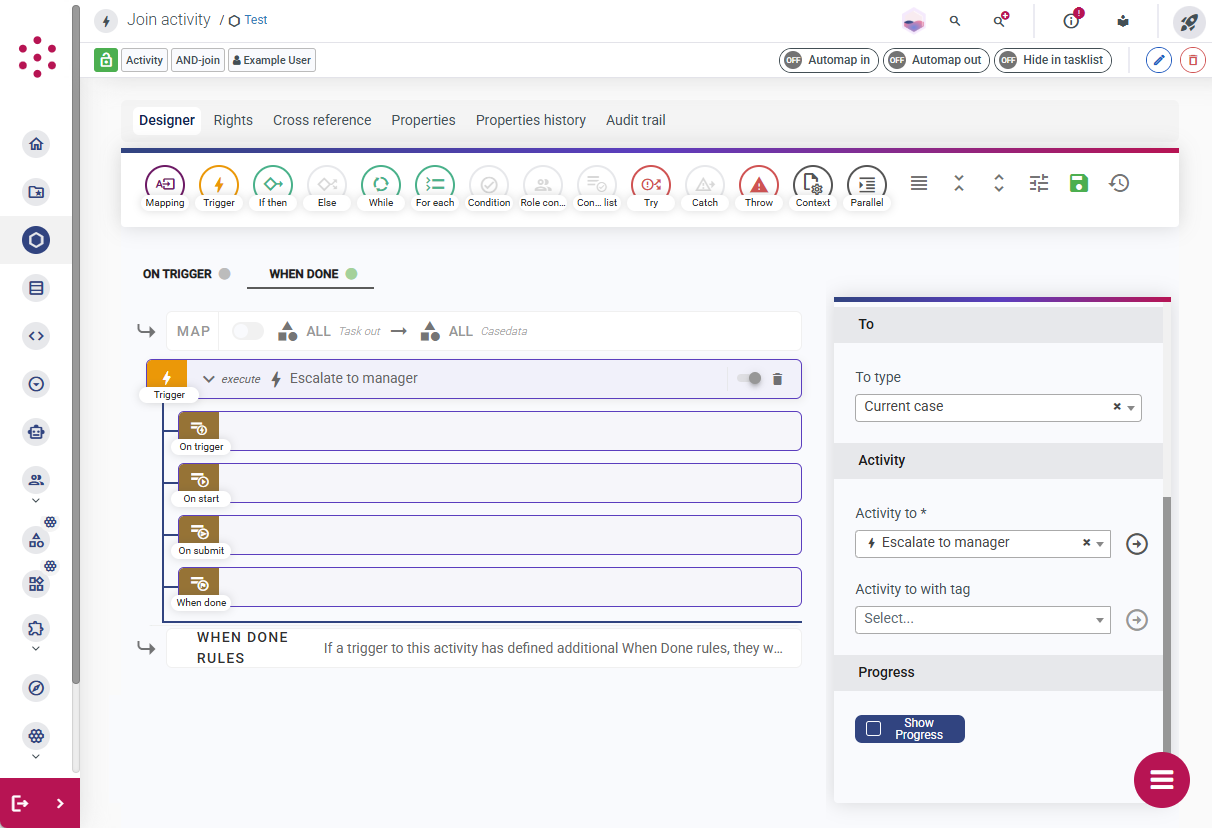Click the list lines icon in toolbar
The height and width of the screenshot is (828, 1212).
919,183
